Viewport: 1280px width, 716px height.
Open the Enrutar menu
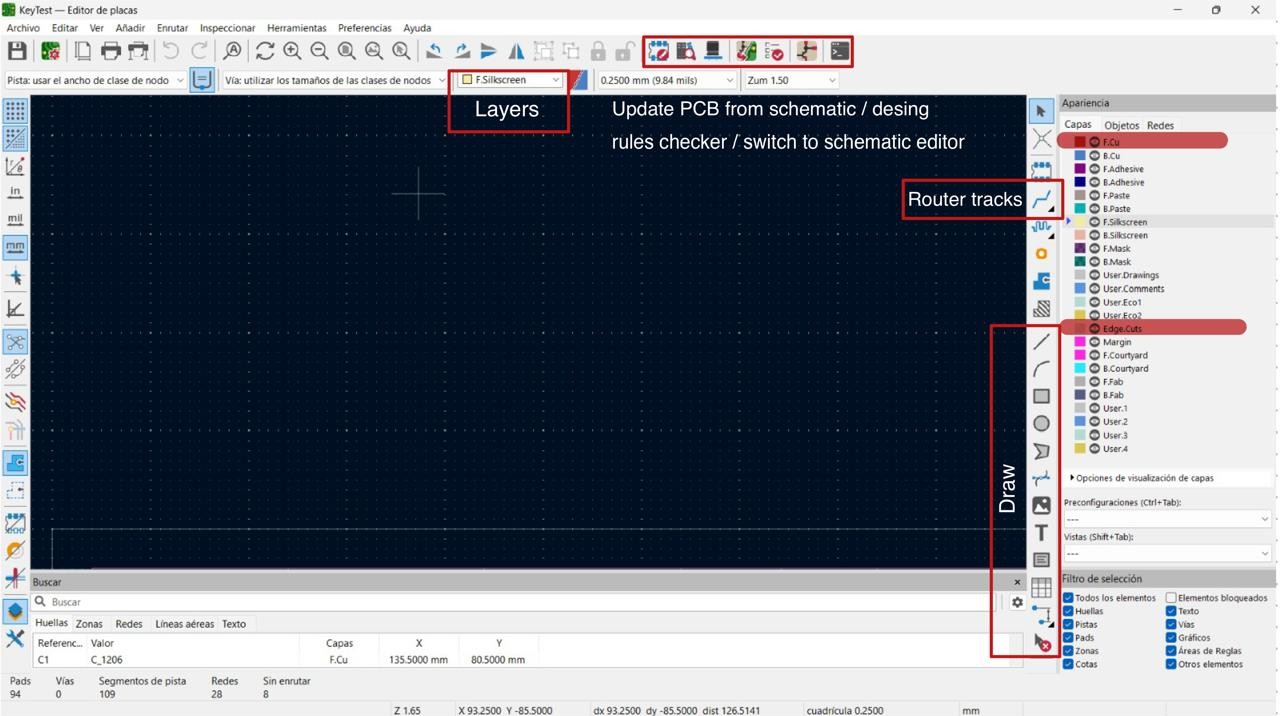[x=172, y=28]
